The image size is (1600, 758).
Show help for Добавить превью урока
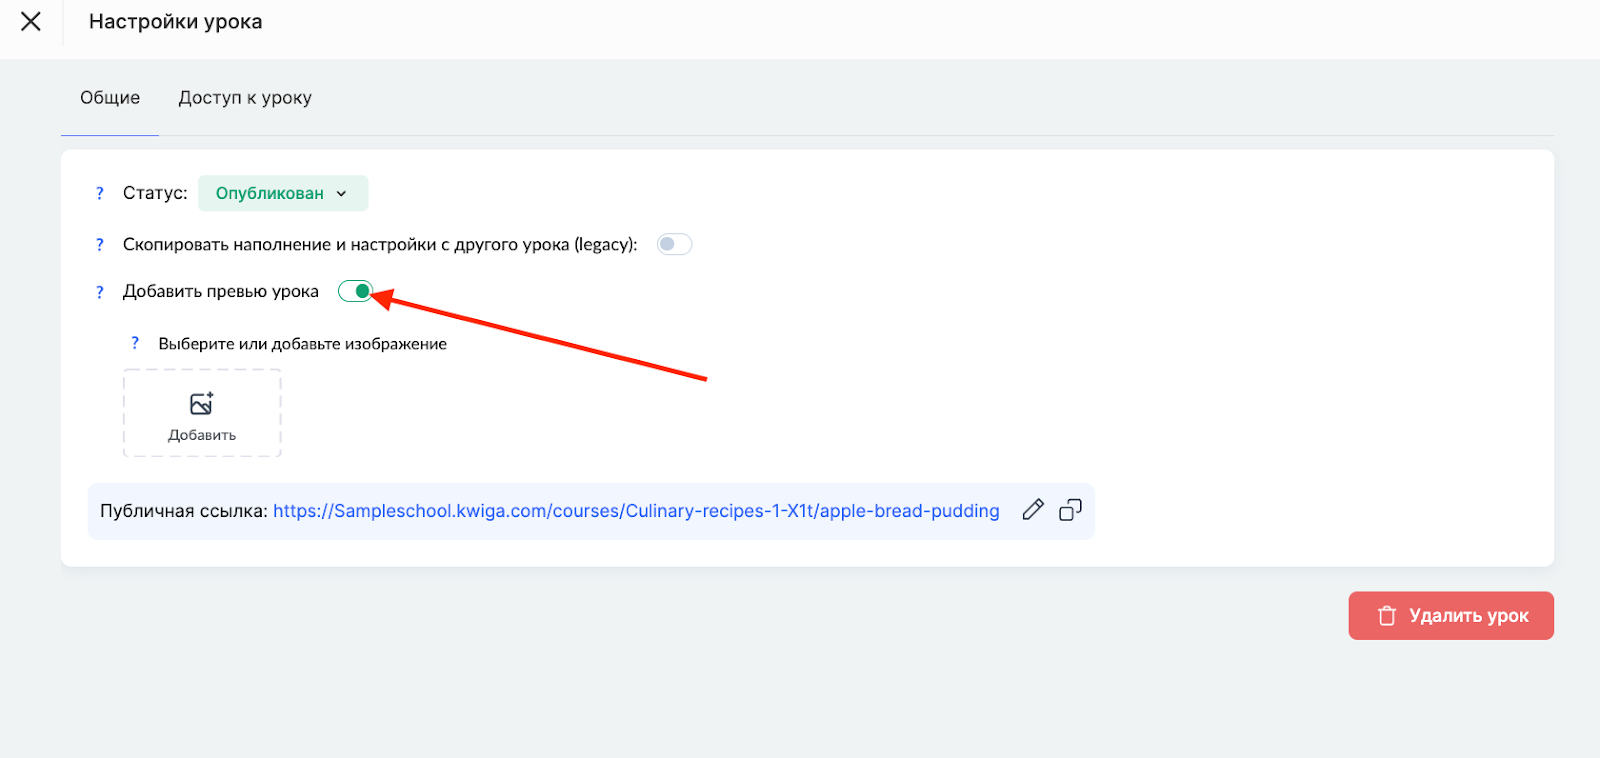(99, 292)
